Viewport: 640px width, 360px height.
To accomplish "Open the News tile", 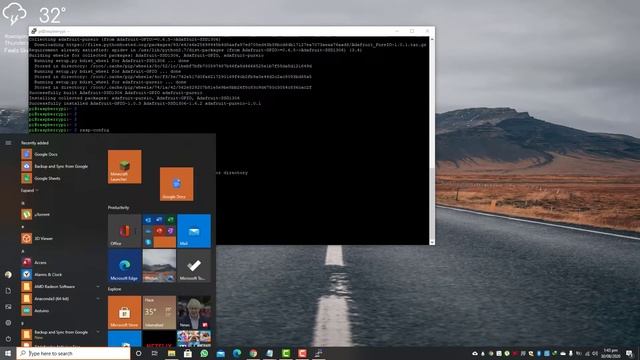I will coord(194,312).
